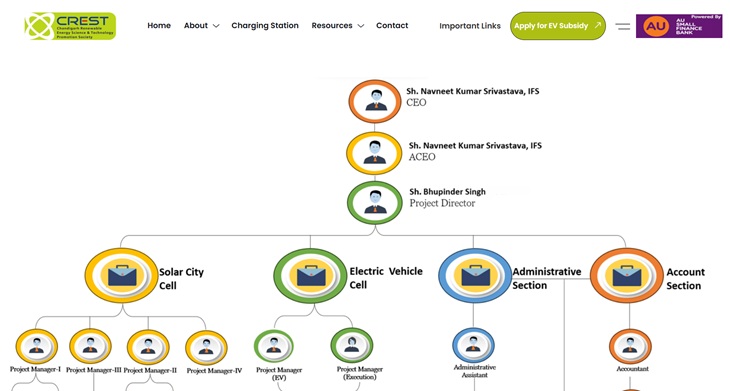This screenshot has height=391, width=730.
Task: Click the name Sh. Bhupinder Singh
Action: point(447,192)
